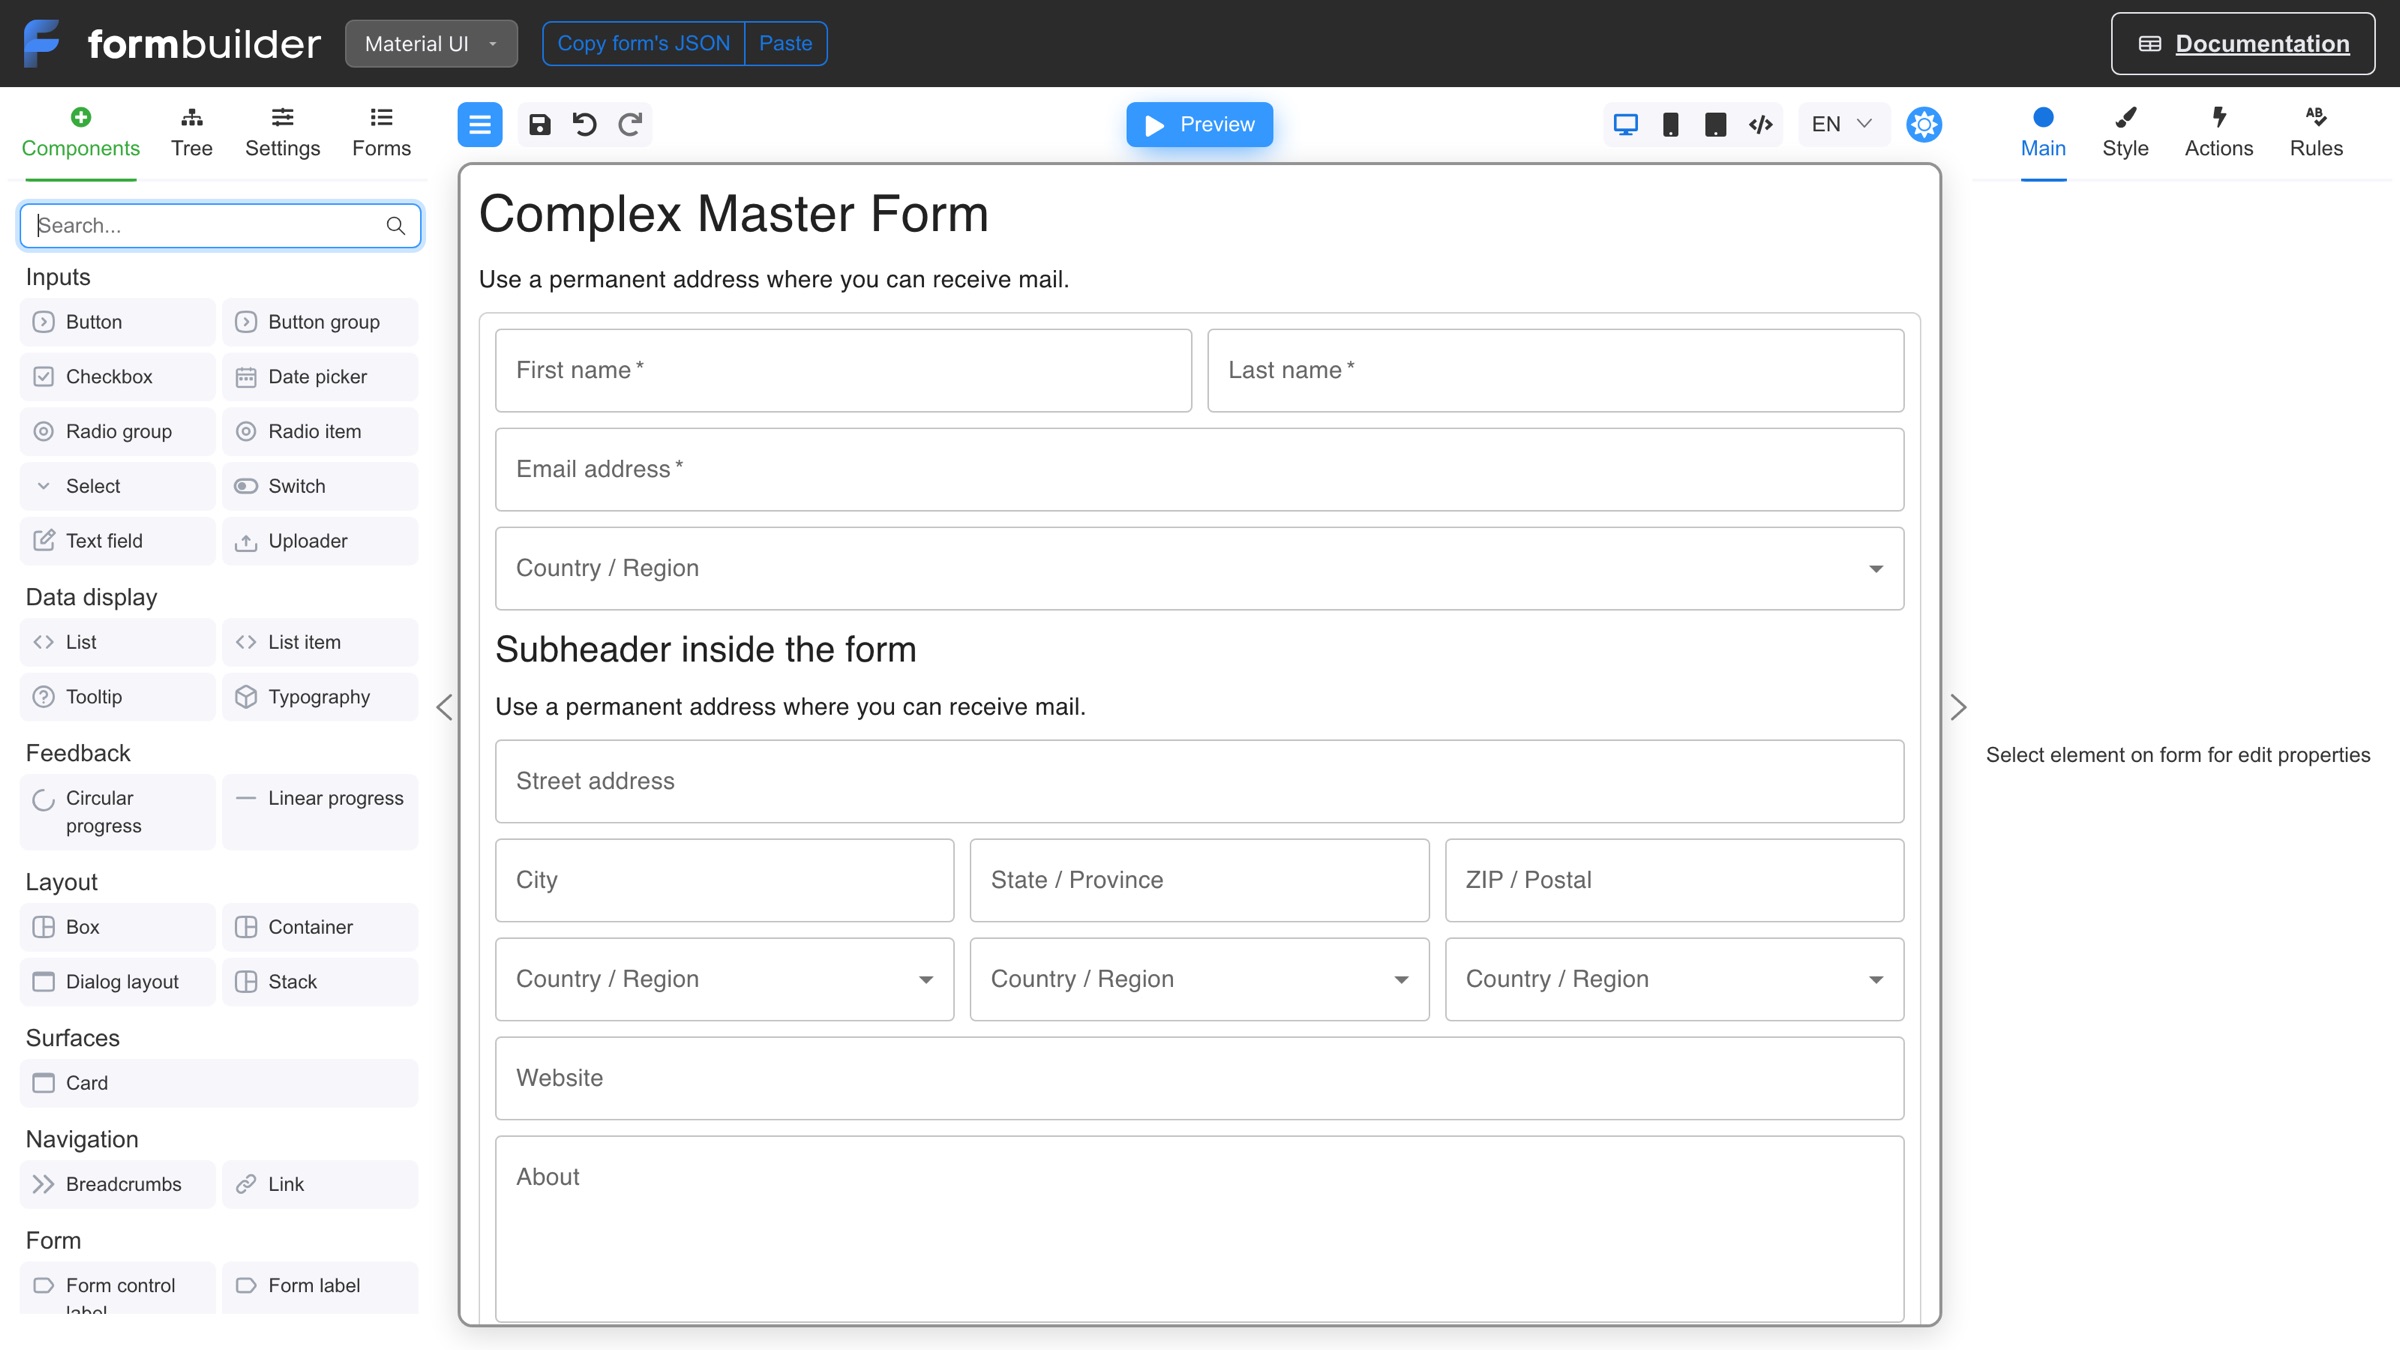The width and height of the screenshot is (2400, 1350).
Task: Click the search magnifier icon
Action: coord(396,226)
